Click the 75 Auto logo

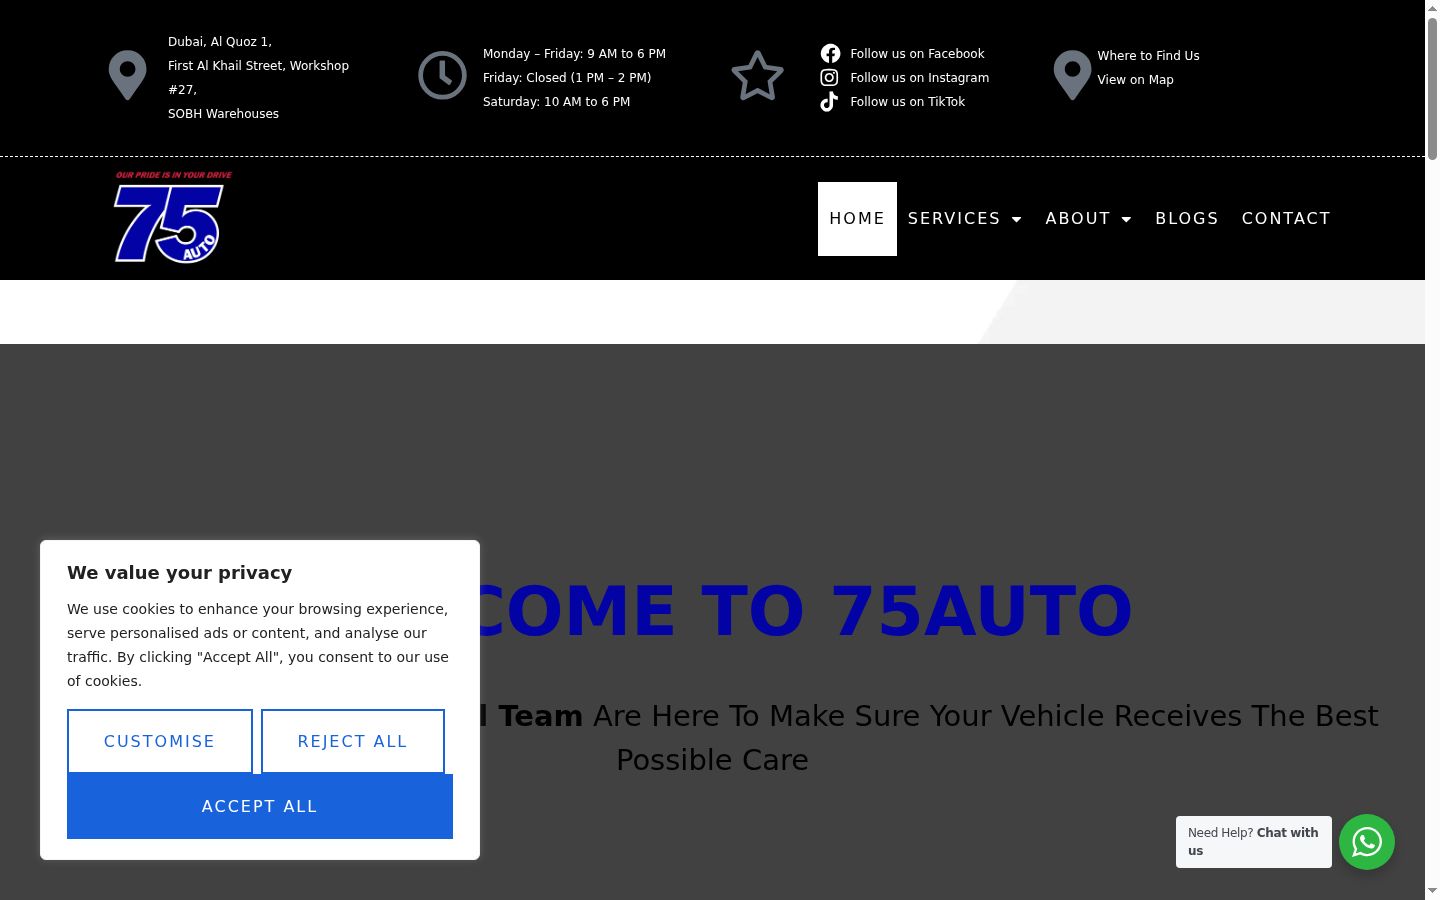[173, 217]
